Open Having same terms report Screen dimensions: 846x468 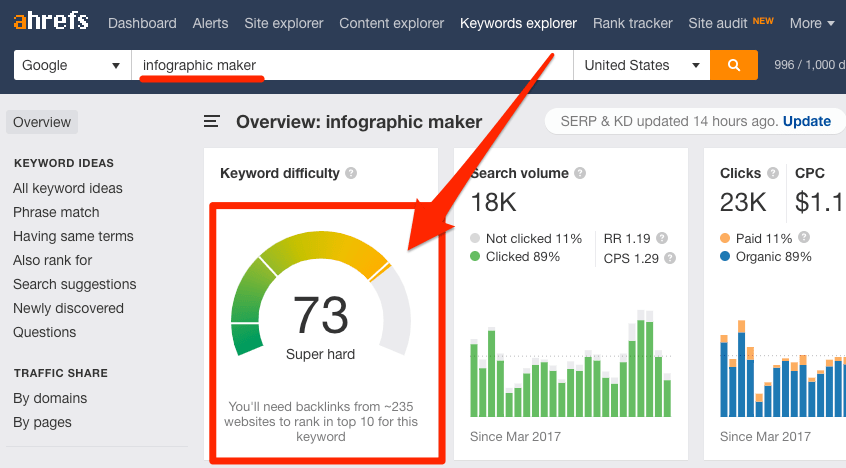pyautogui.click(x=73, y=236)
